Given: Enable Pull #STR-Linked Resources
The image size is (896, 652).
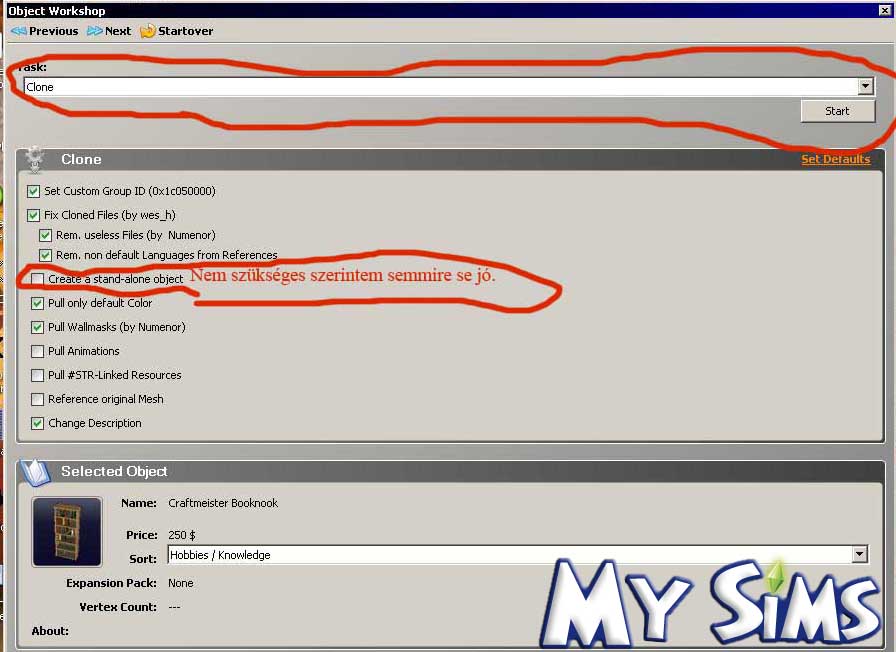Looking at the screenshot, I should point(38,375).
